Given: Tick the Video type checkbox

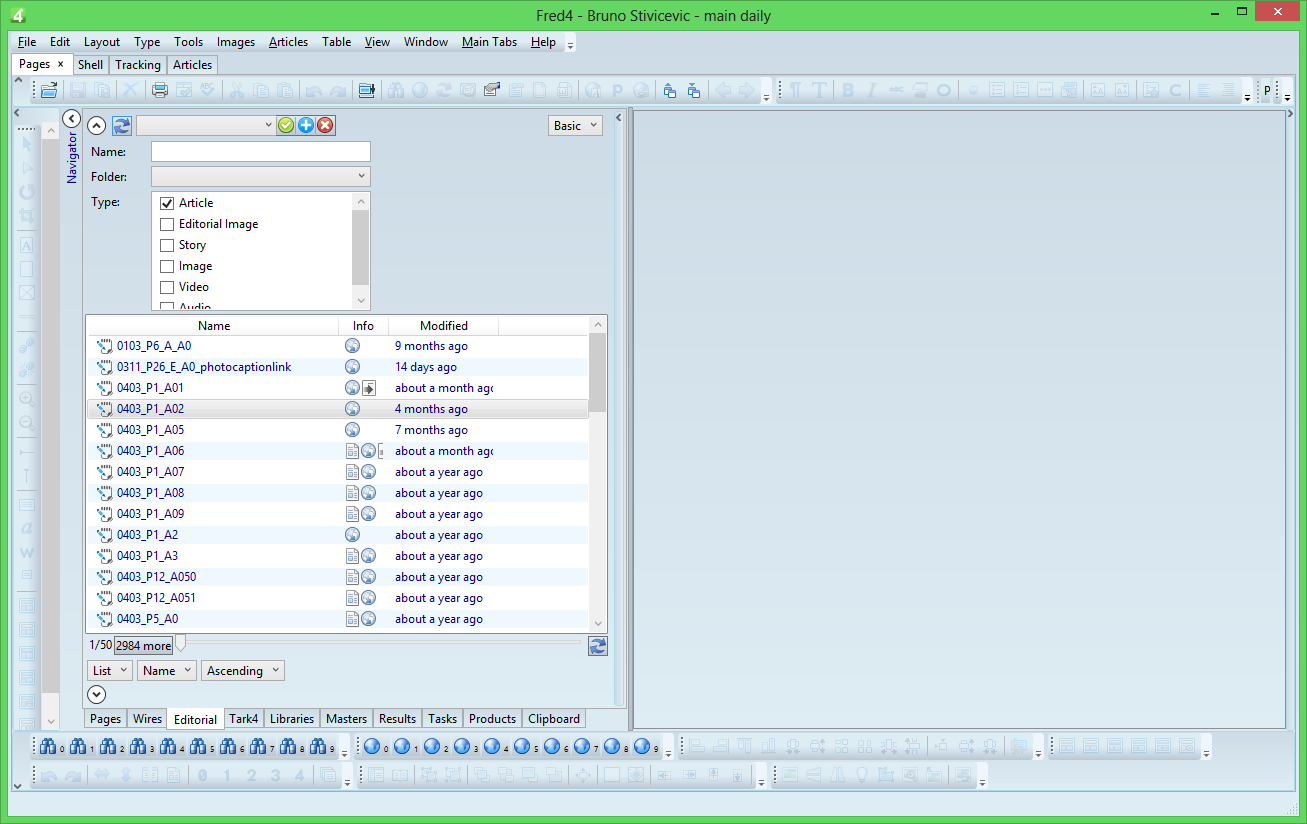Looking at the screenshot, I should click(x=167, y=287).
